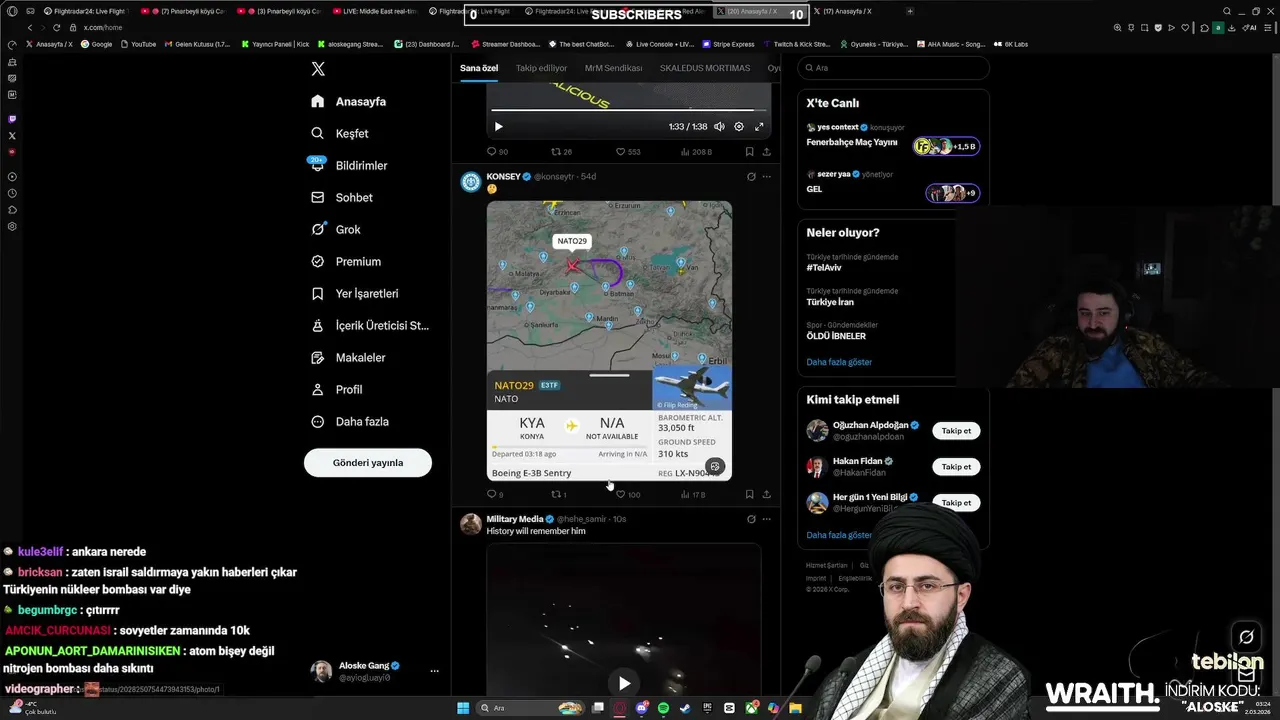Open Spotify from the taskbar
This screenshot has height=720, width=1280.
pos(664,708)
